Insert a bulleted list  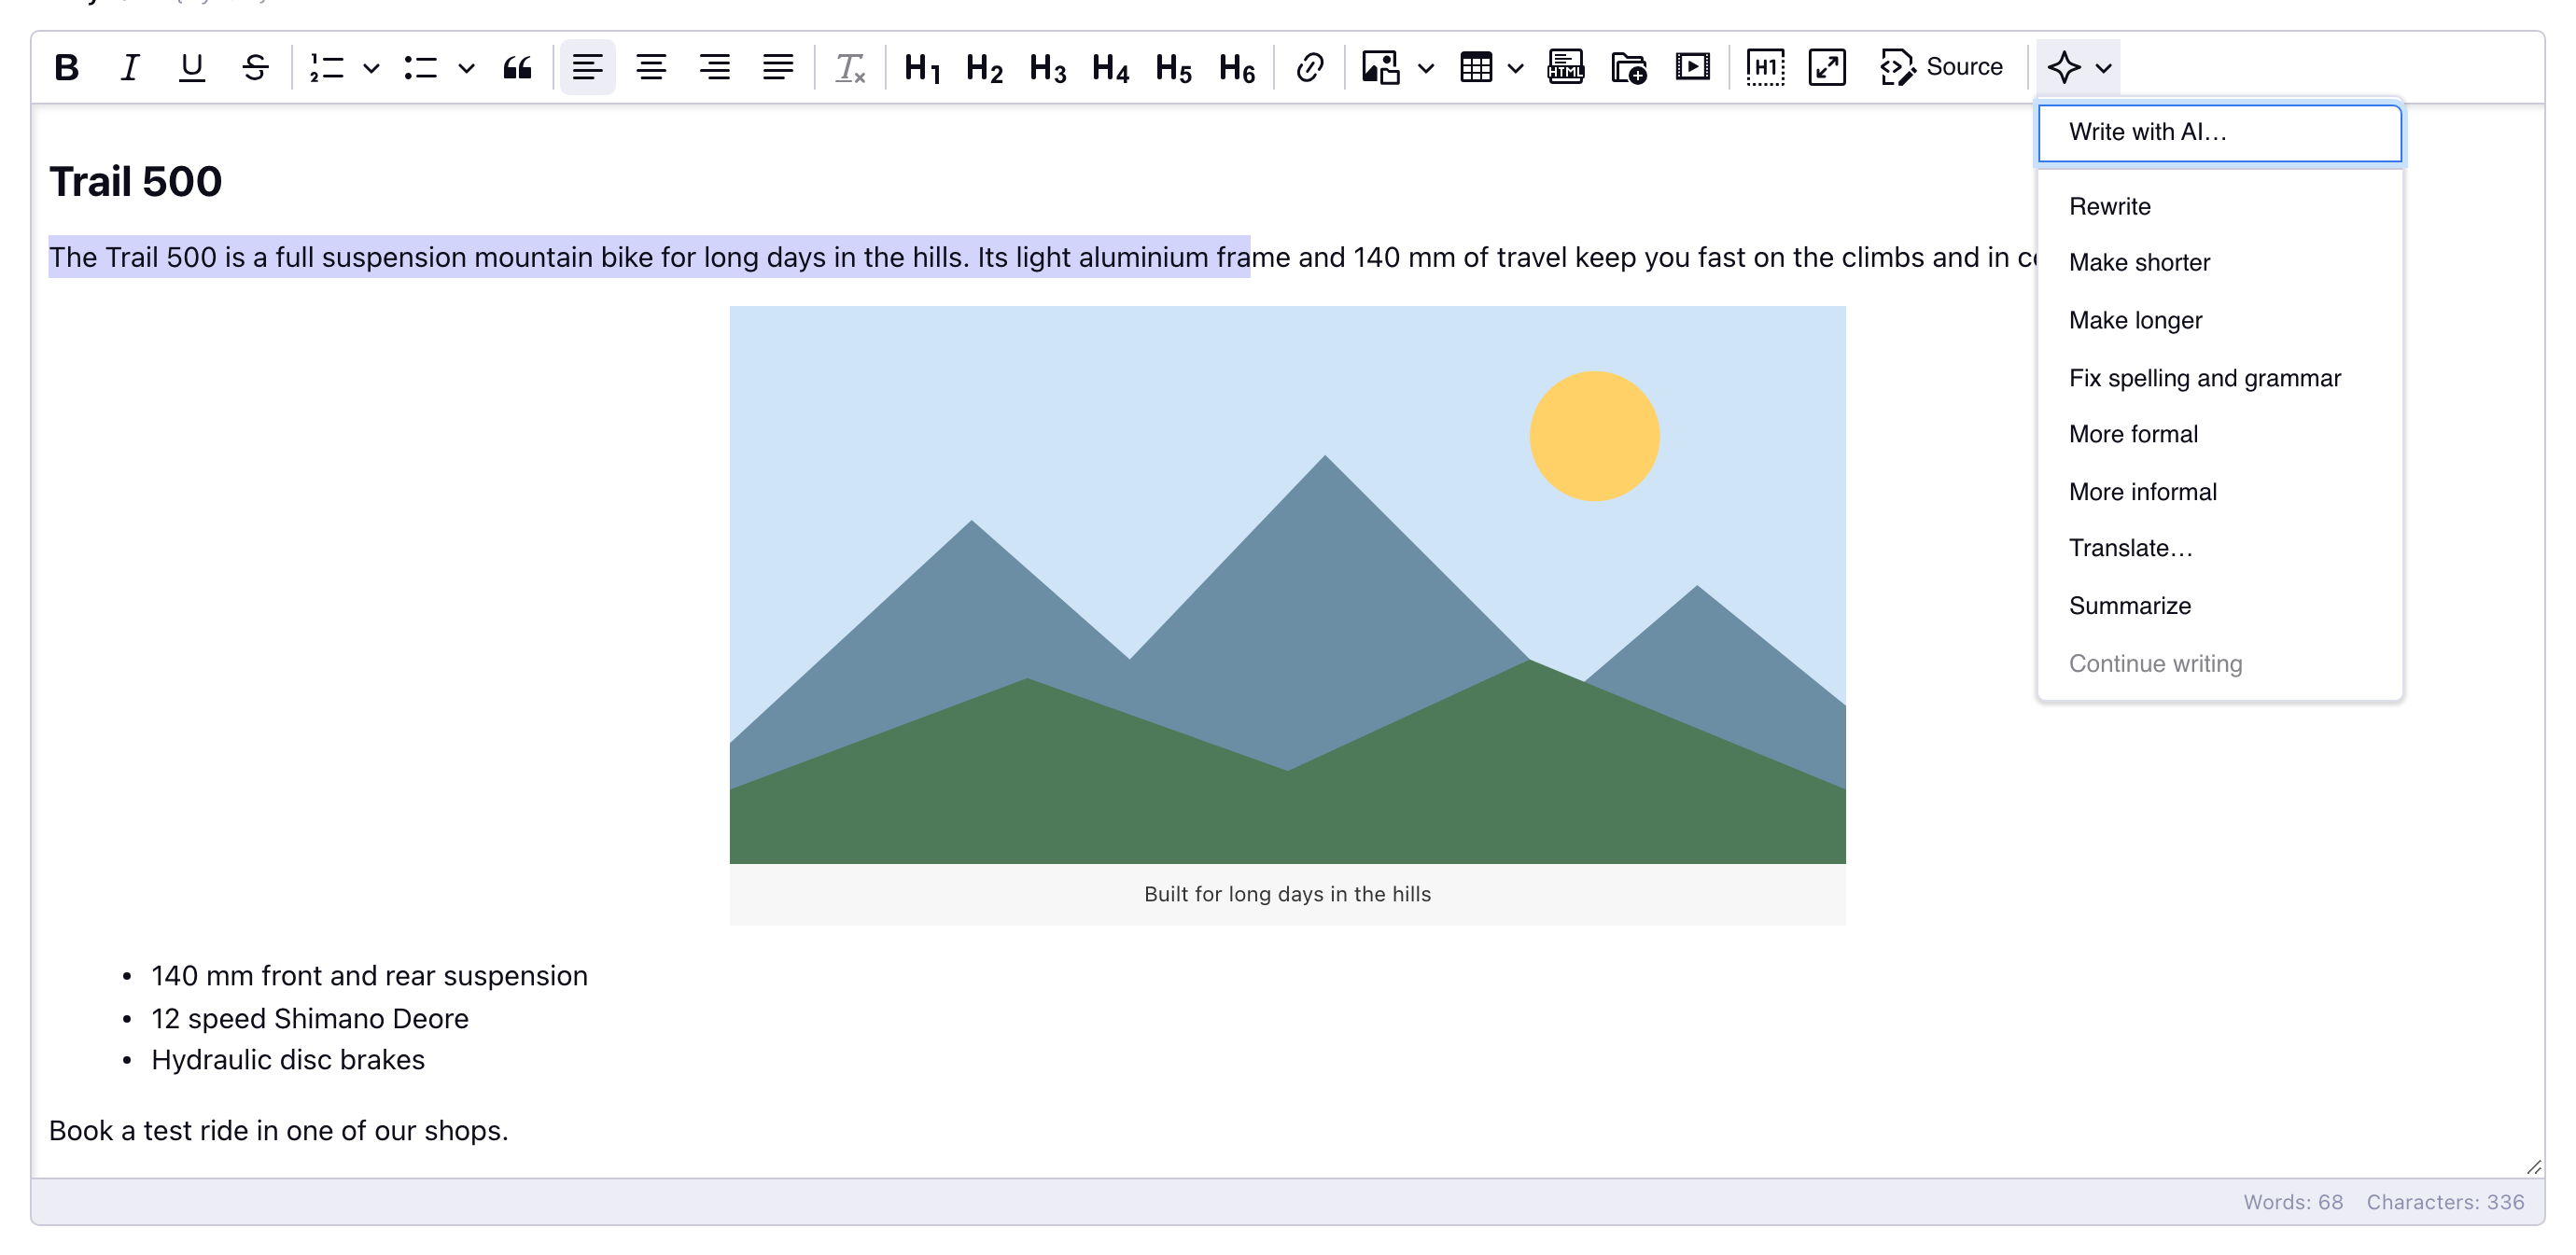click(x=421, y=67)
